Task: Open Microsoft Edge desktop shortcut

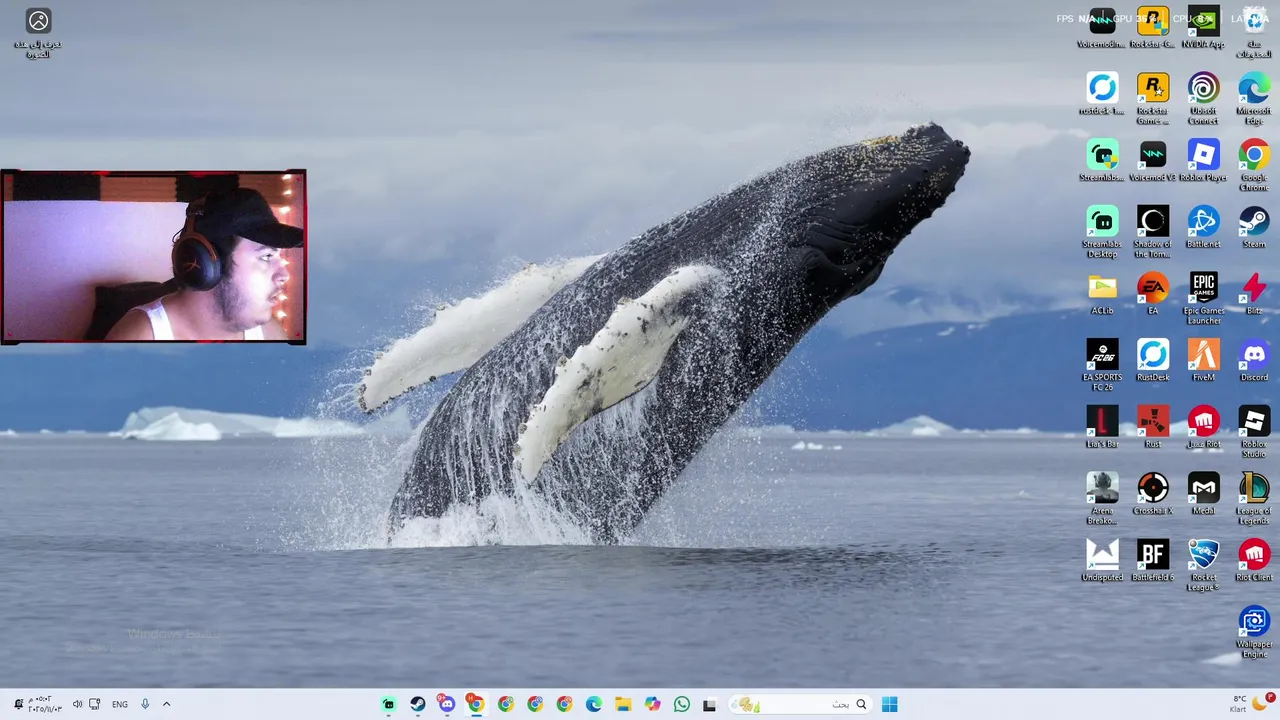Action: pos(1254,98)
